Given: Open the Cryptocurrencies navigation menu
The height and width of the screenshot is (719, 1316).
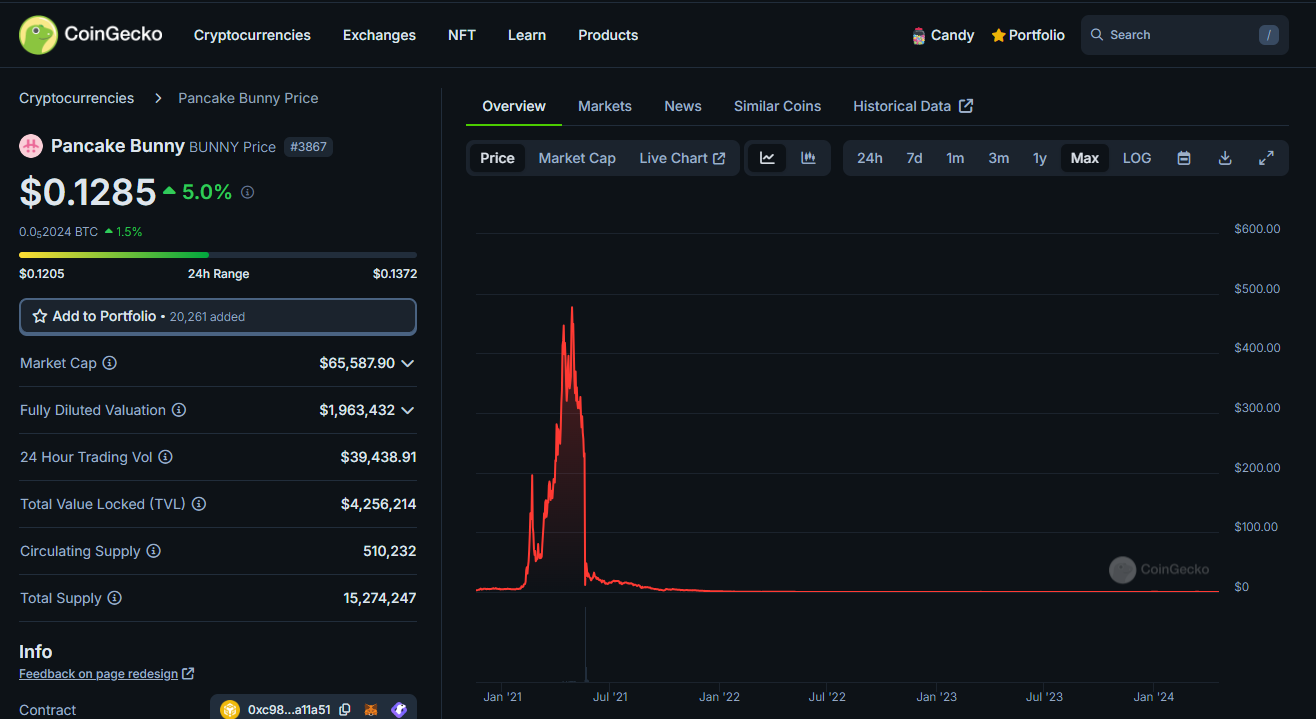Looking at the screenshot, I should point(252,35).
